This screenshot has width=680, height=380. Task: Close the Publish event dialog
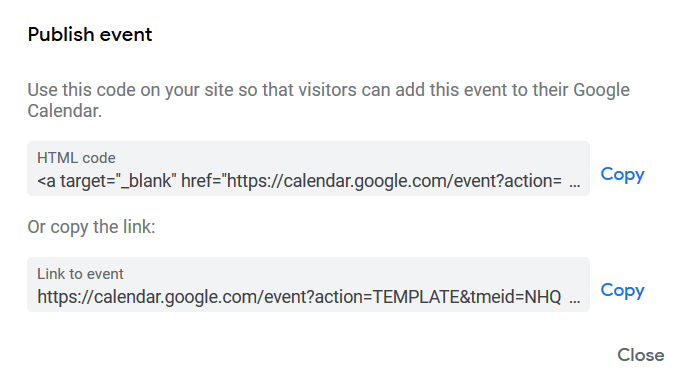pyautogui.click(x=641, y=355)
